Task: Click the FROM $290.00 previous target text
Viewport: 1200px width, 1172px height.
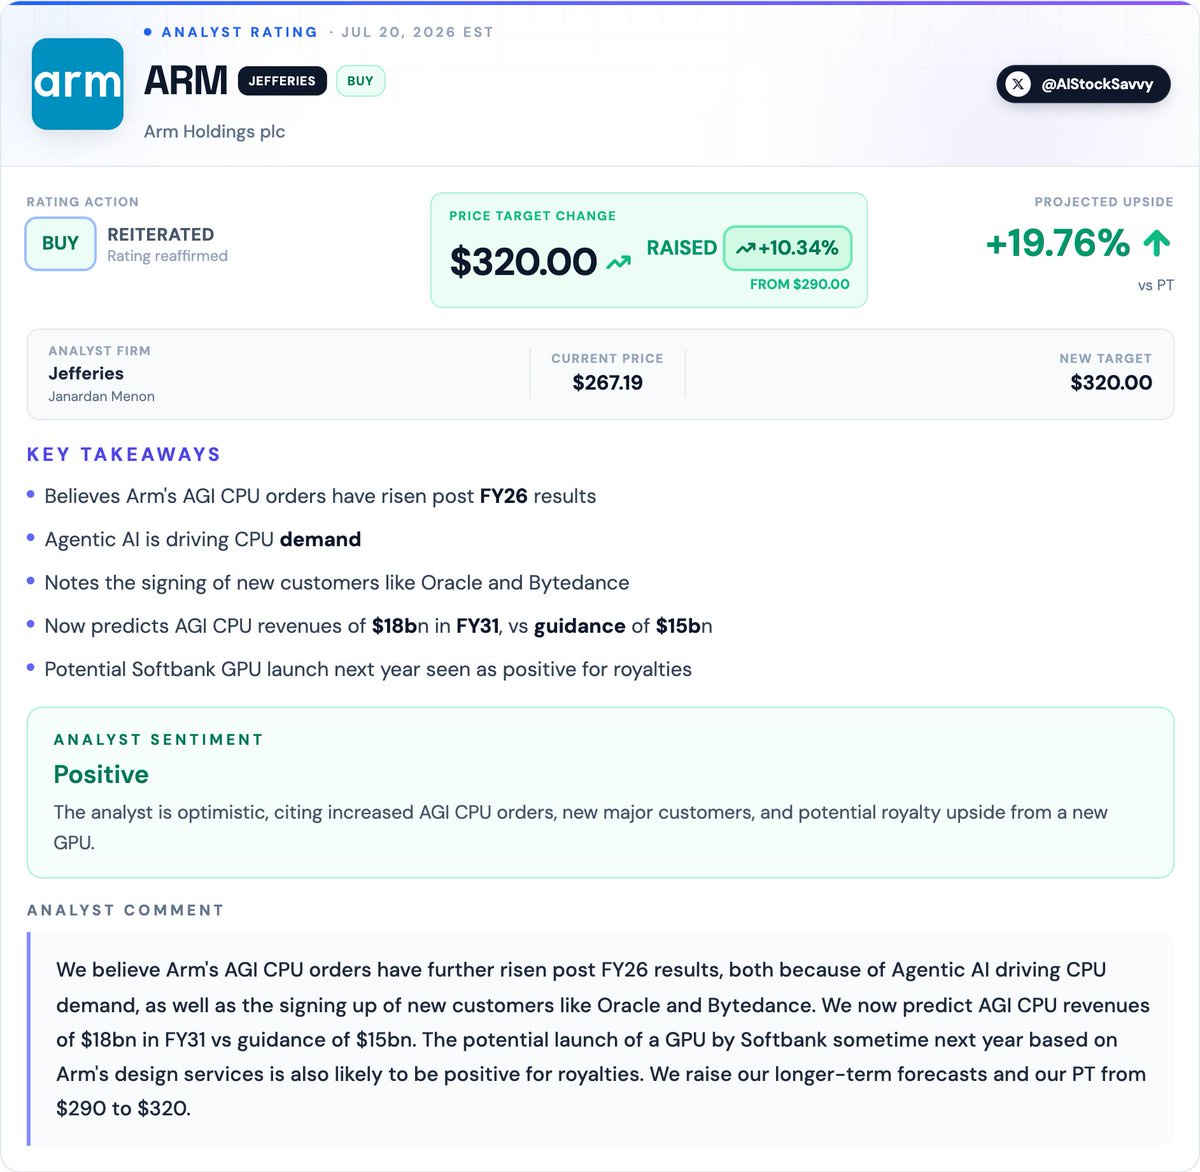Action: coord(800,284)
